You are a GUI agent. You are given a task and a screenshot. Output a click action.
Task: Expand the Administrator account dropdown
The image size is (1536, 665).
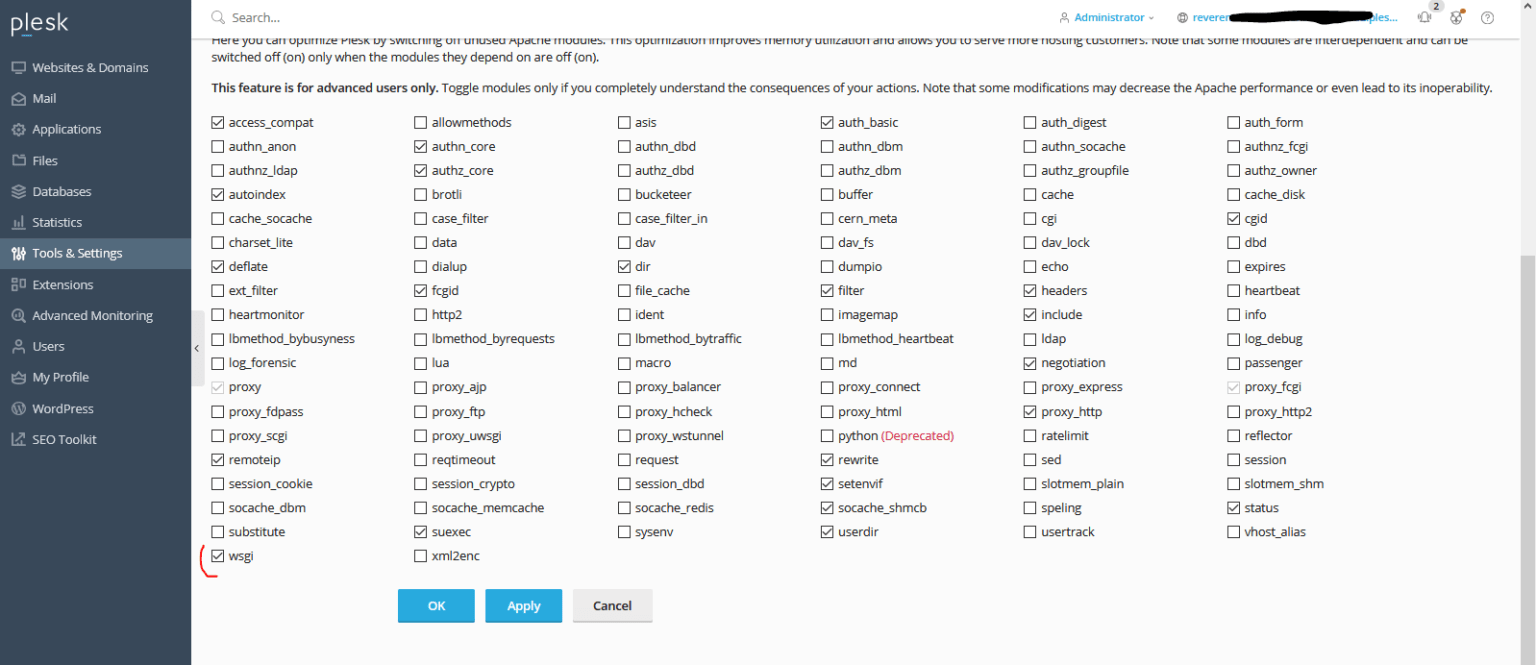[x=1107, y=18]
